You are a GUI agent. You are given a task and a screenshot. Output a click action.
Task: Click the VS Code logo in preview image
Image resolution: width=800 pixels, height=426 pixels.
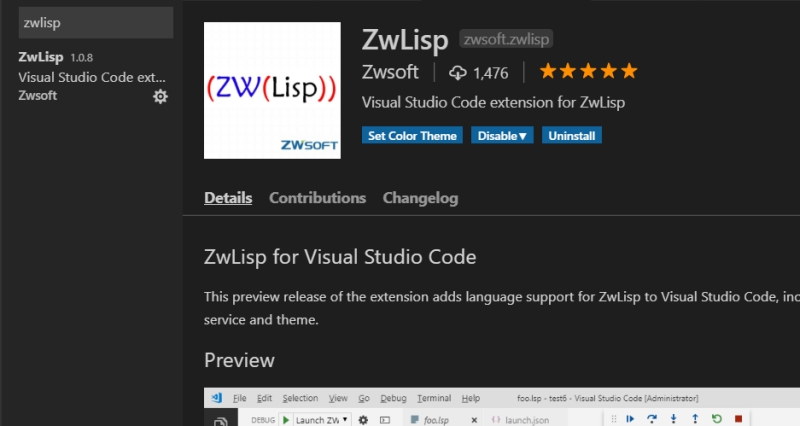(217, 398)
